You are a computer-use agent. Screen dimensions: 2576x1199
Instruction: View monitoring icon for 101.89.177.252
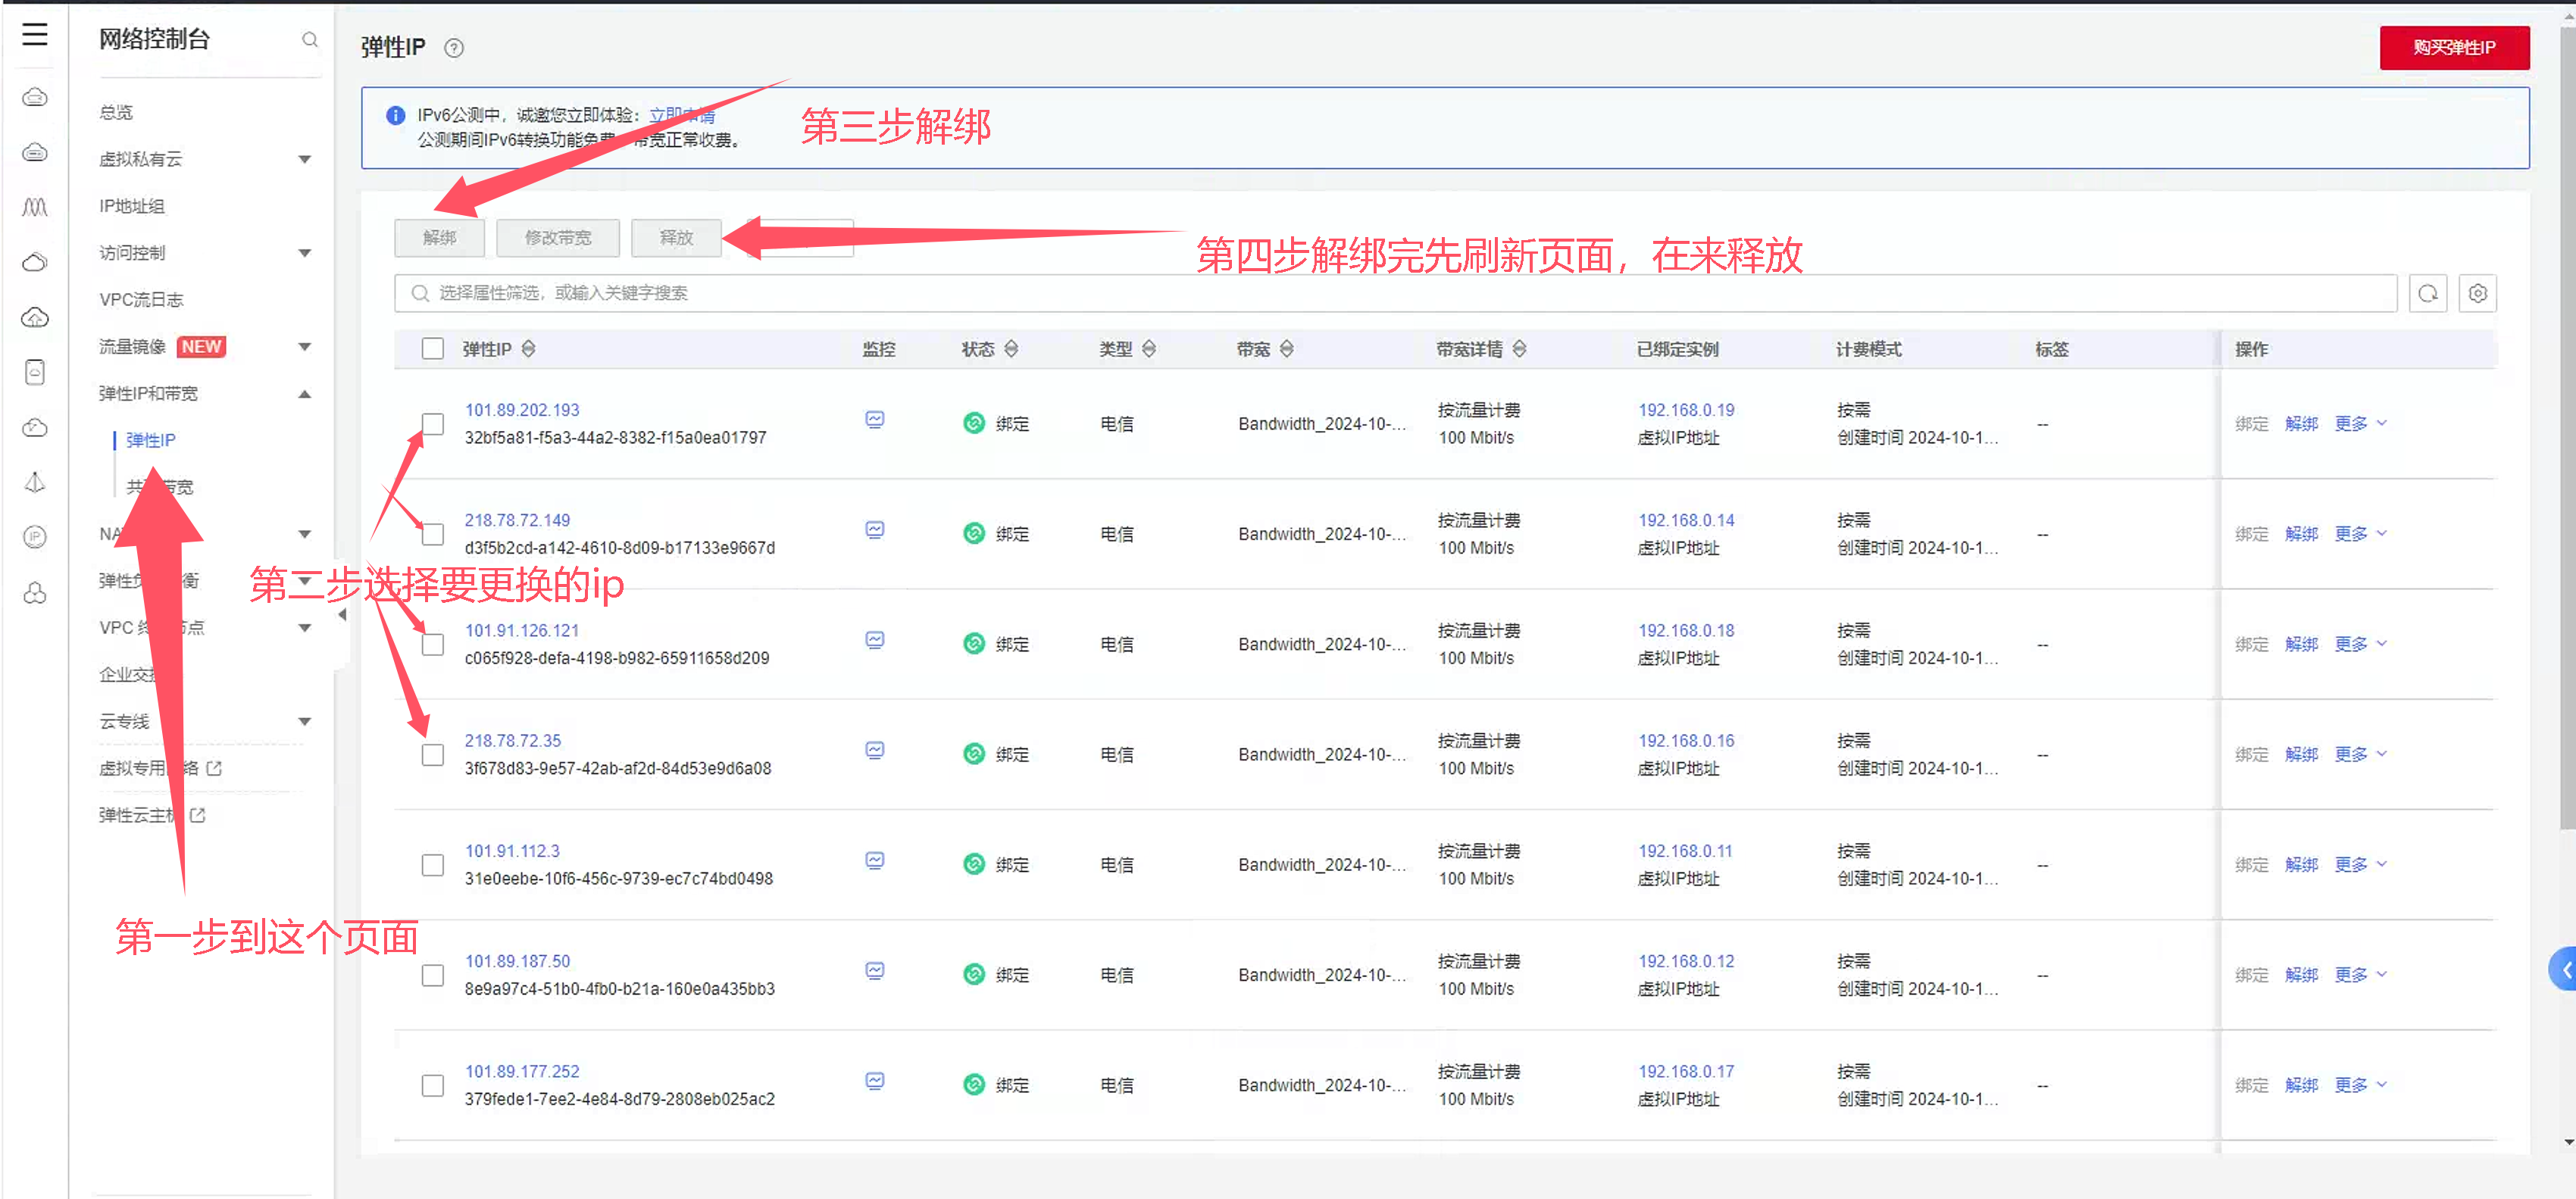click(x=875, y=1081)
